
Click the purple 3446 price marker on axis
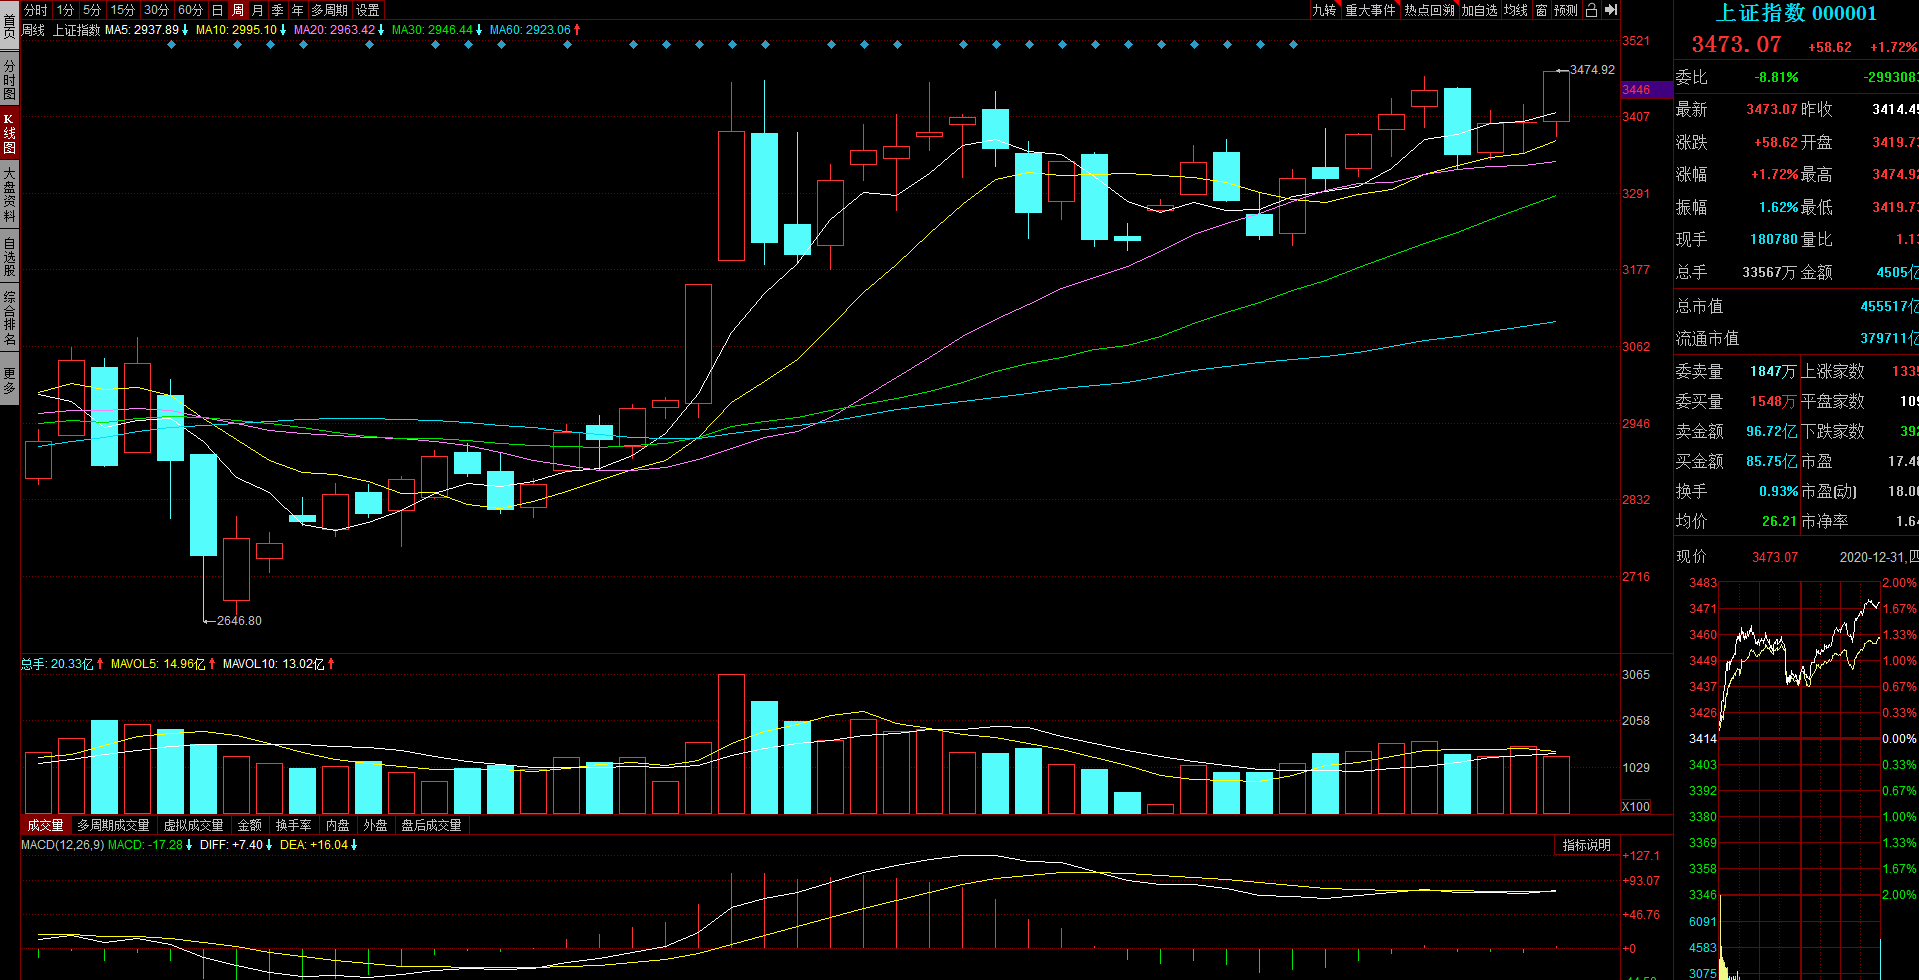[1645, 90]
